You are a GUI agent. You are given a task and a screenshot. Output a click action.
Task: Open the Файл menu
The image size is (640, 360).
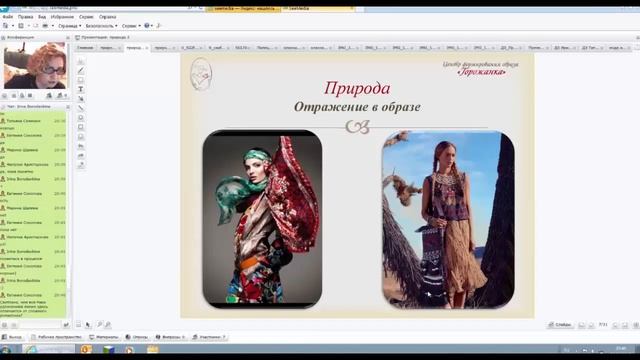[8, 17]
